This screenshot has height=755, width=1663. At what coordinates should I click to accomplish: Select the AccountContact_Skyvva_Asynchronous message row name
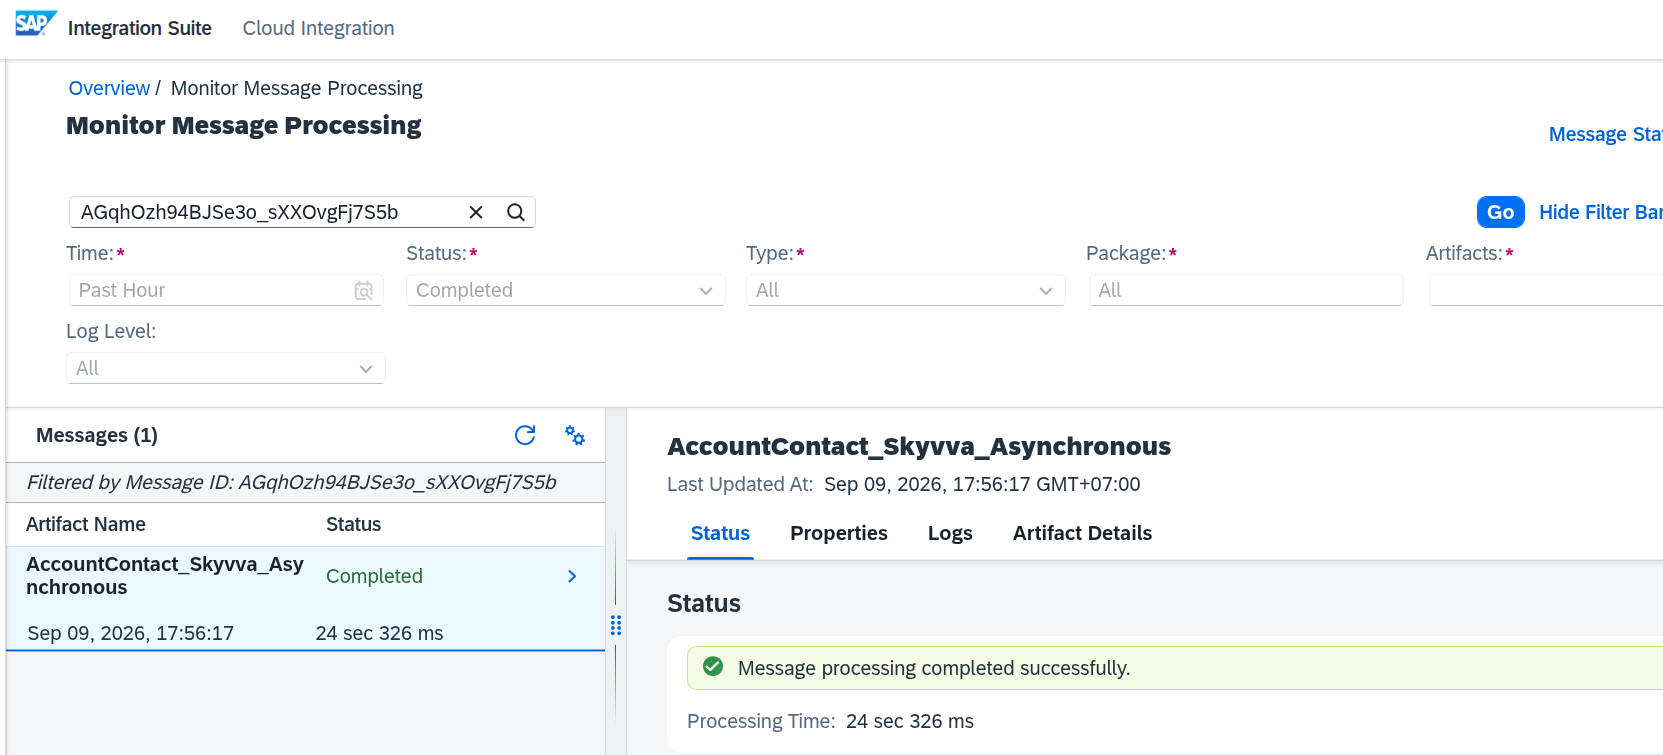click(165, 576)
